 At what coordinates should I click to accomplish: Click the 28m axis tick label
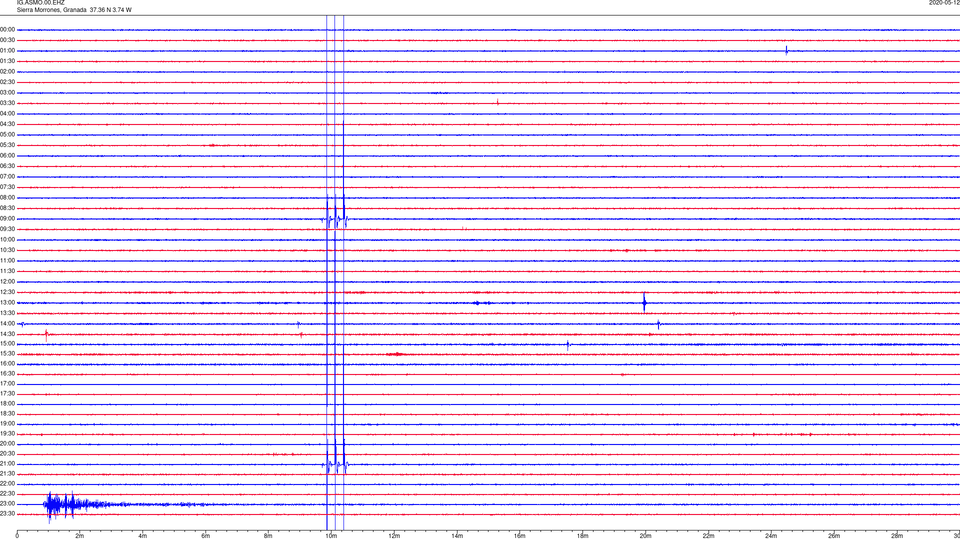point(897,536)
